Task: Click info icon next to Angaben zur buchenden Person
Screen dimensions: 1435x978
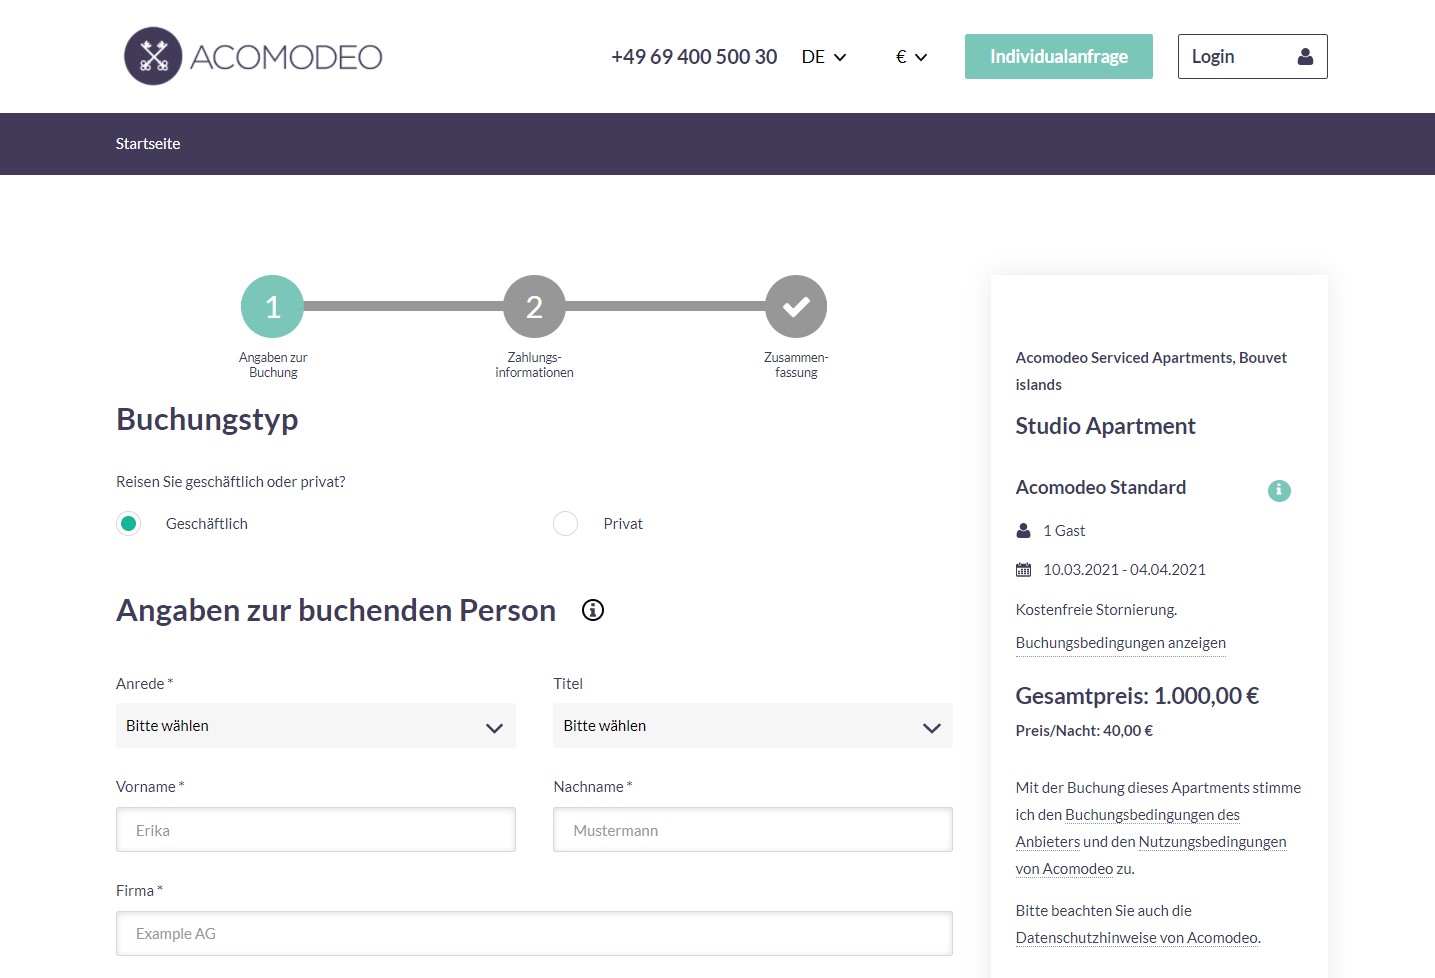Action: 593,610
